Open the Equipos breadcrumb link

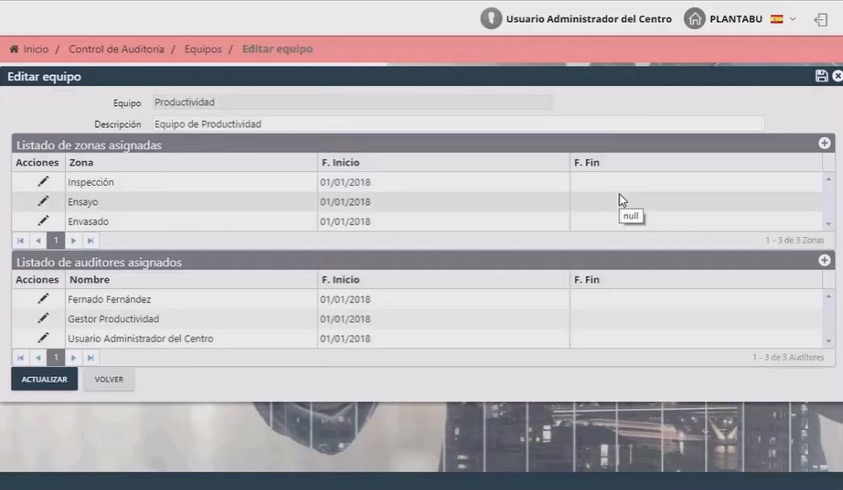203,49
